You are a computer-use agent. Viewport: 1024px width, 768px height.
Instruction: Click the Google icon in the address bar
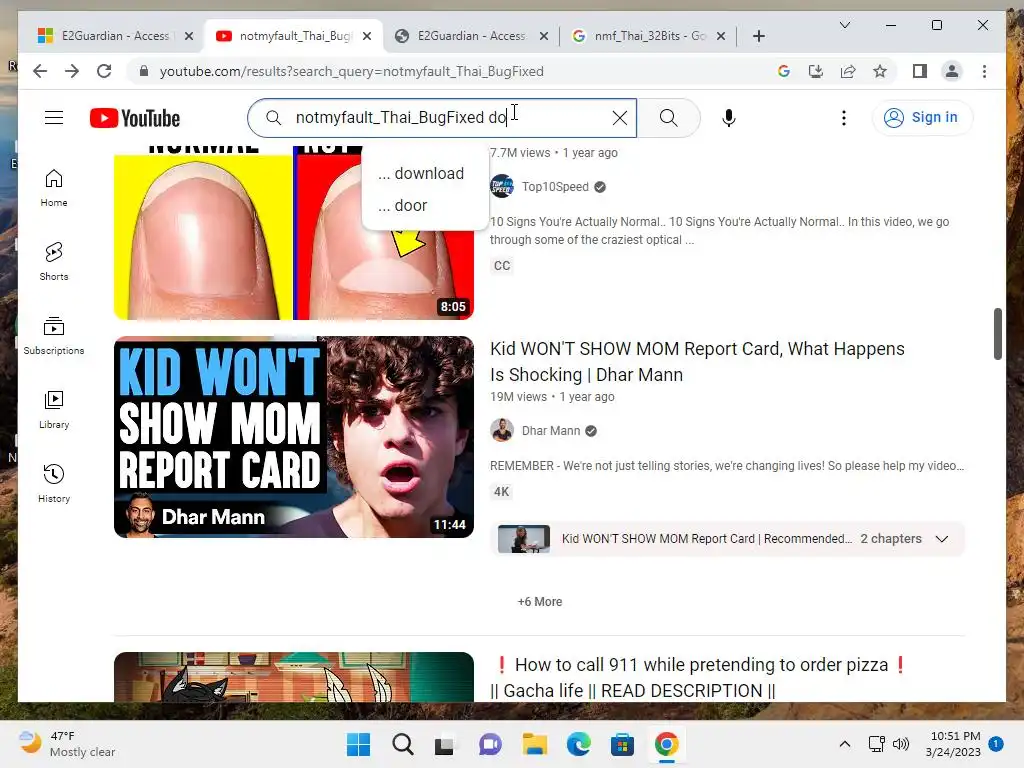pos(784,71)
